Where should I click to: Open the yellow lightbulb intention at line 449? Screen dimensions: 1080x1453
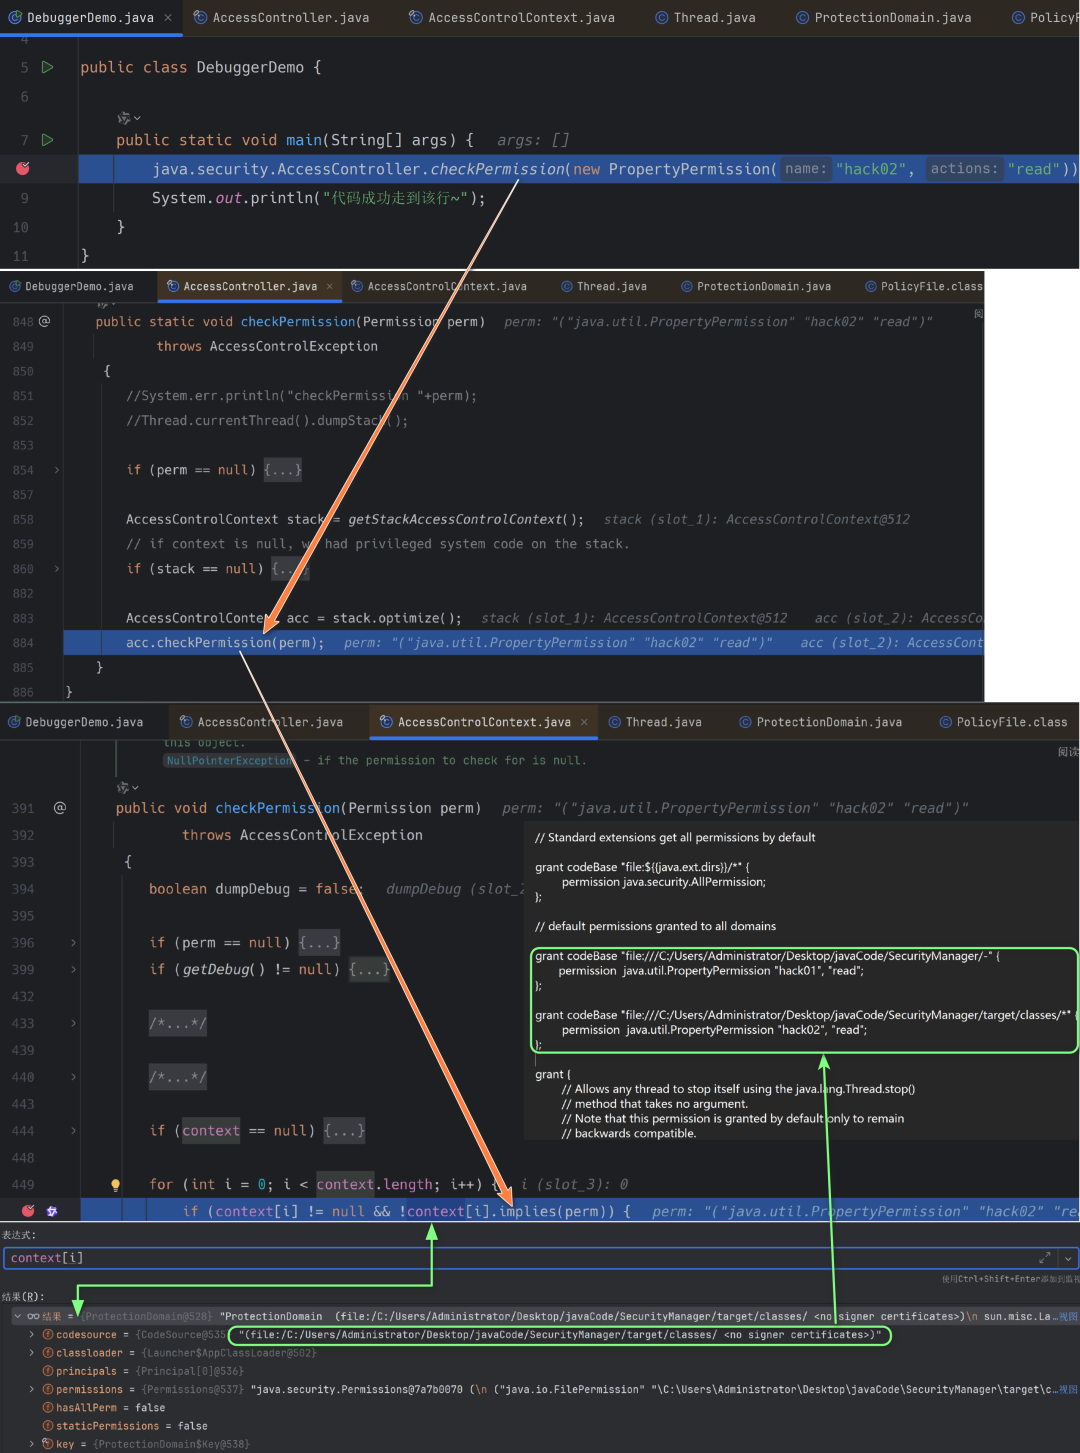click(x=115, y=1185)
